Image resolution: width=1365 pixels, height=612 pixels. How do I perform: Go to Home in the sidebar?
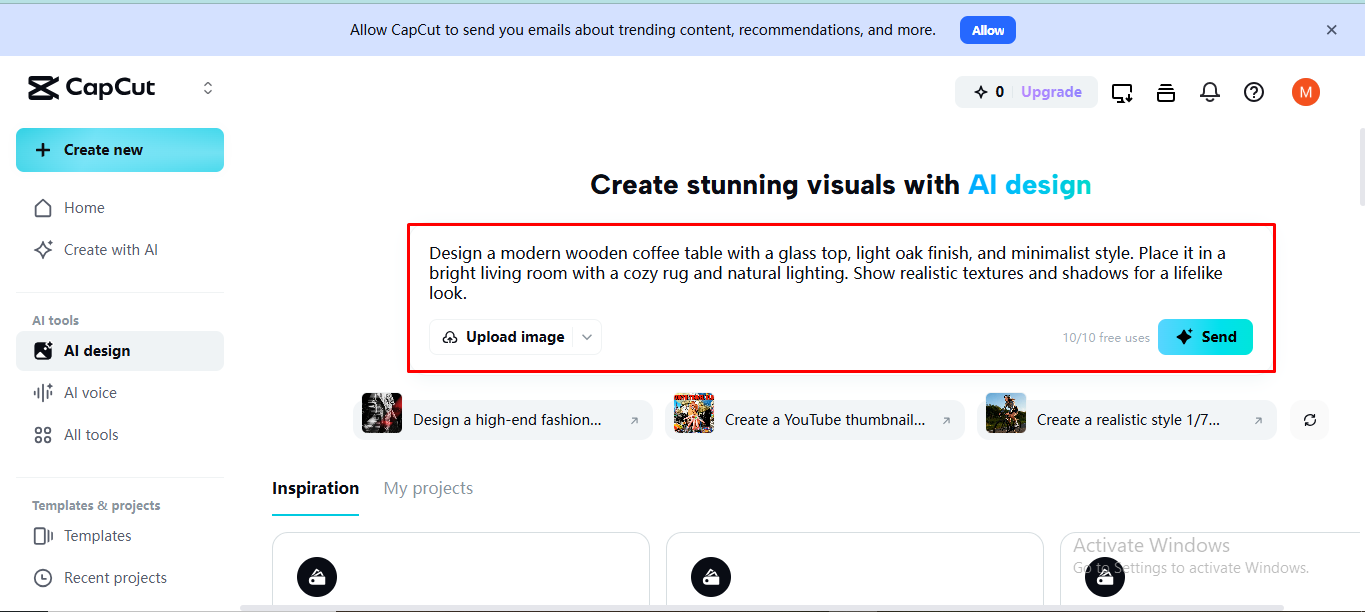pos(85,207)
